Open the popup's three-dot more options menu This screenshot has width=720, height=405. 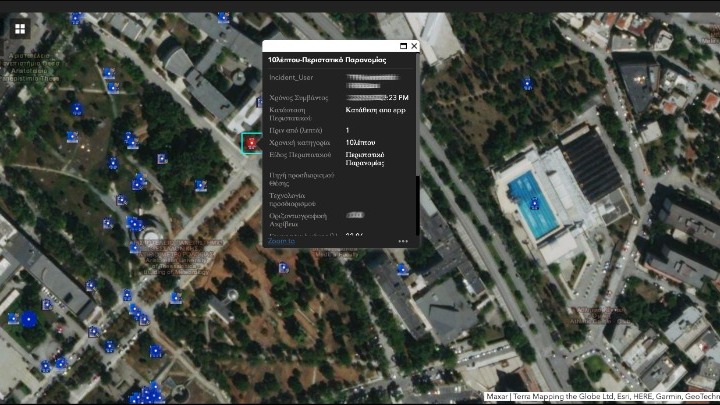(x=403, y=241)
